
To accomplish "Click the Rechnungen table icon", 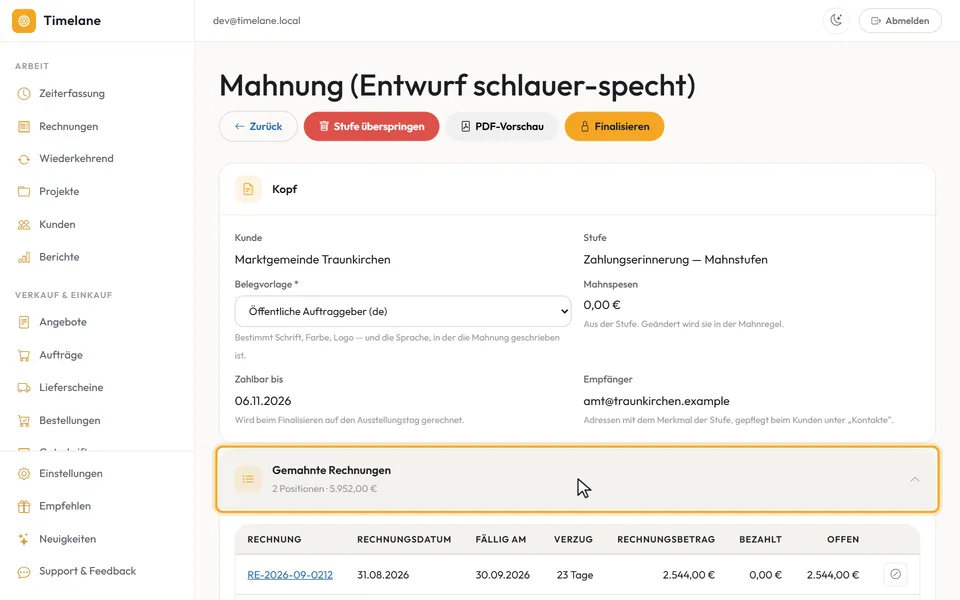I will coord(24,127).
